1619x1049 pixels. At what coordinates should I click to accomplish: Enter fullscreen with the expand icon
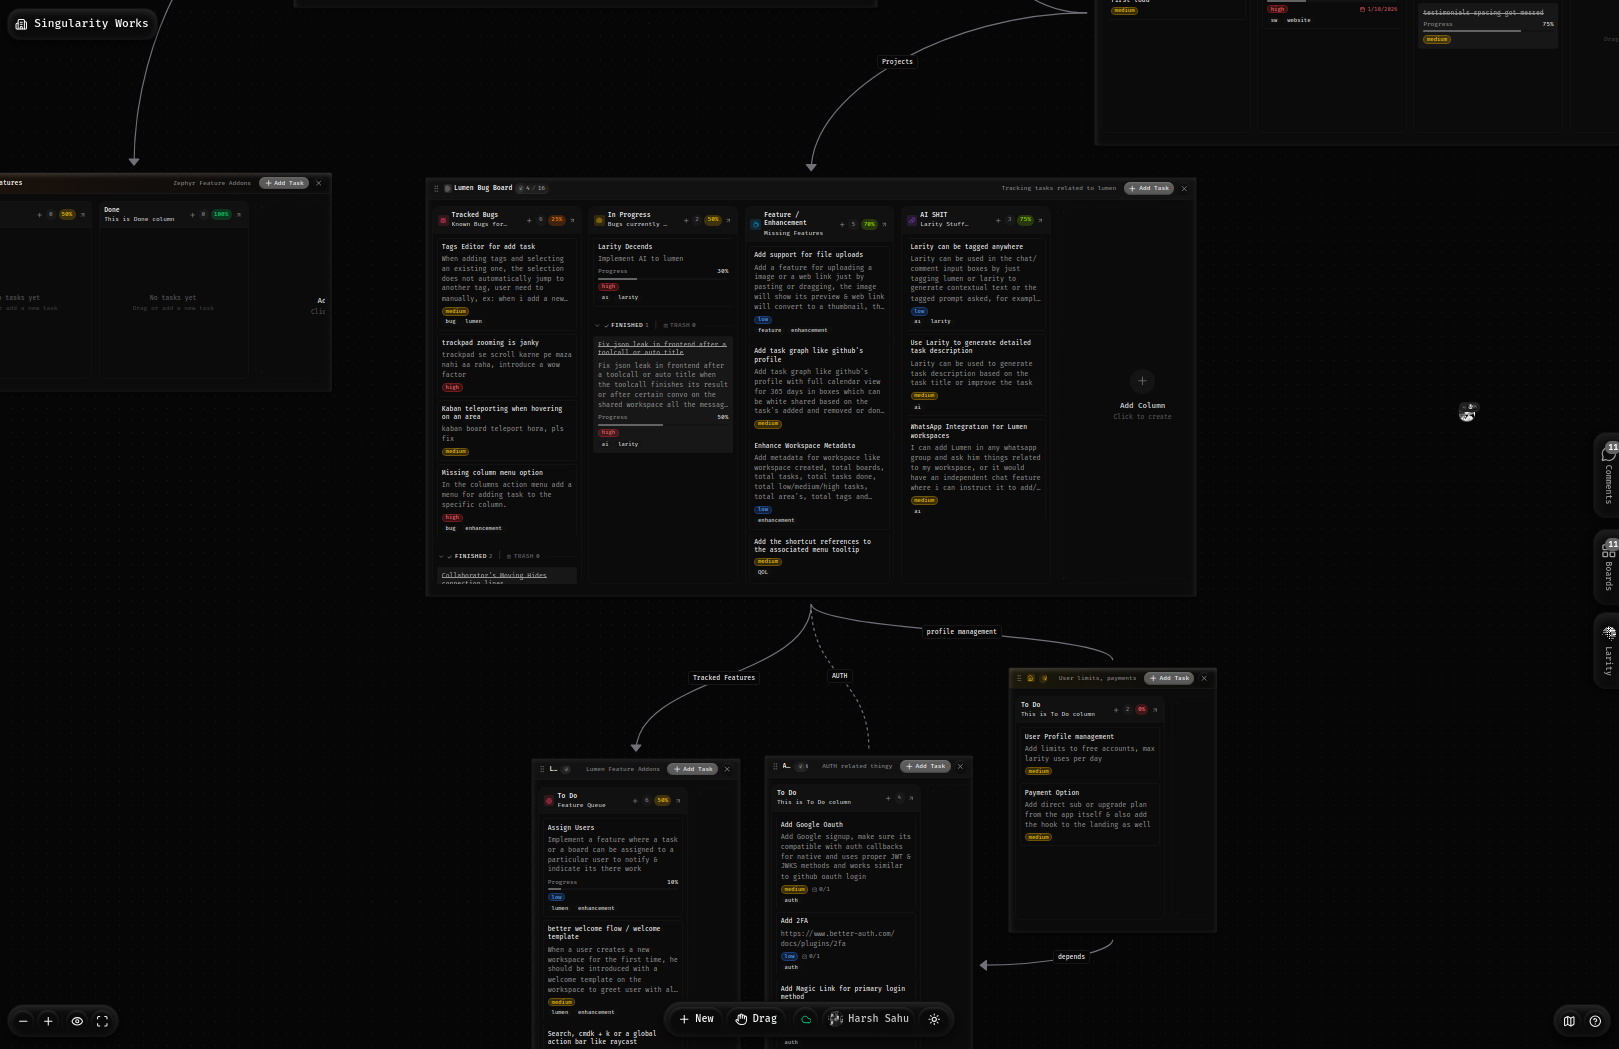click(102, 1021)
